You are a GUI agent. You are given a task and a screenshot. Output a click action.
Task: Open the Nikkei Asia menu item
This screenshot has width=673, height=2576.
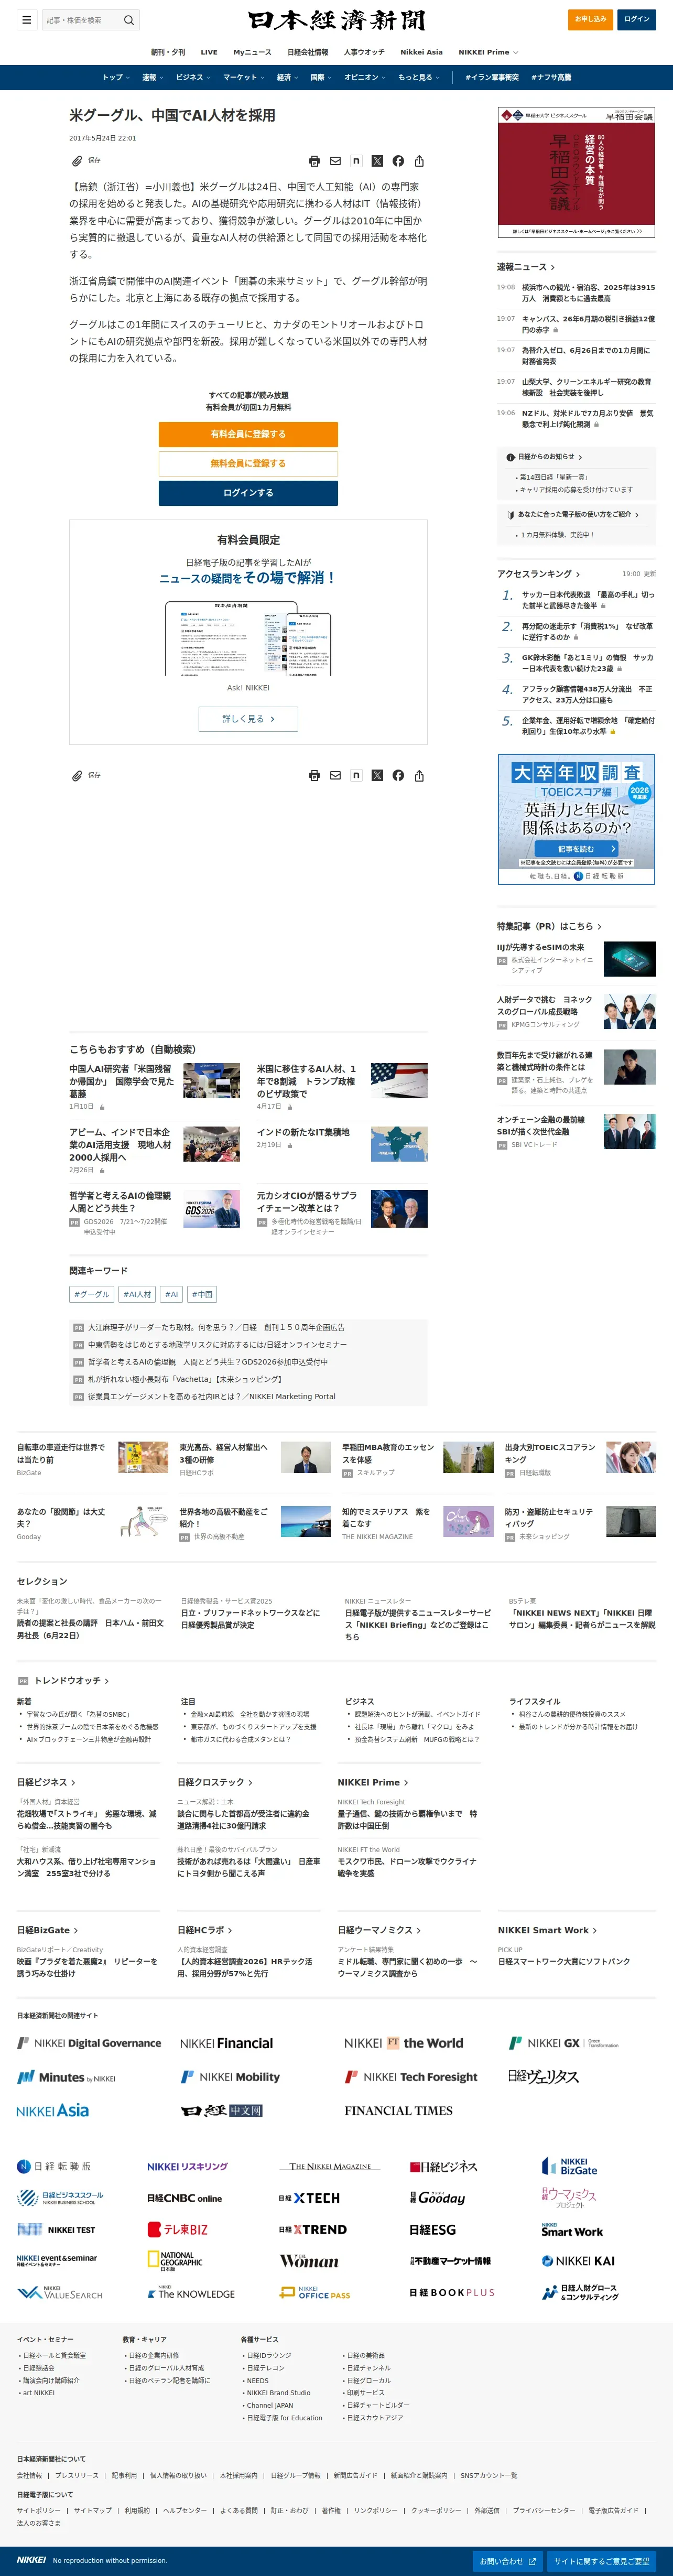pos(421,52)
